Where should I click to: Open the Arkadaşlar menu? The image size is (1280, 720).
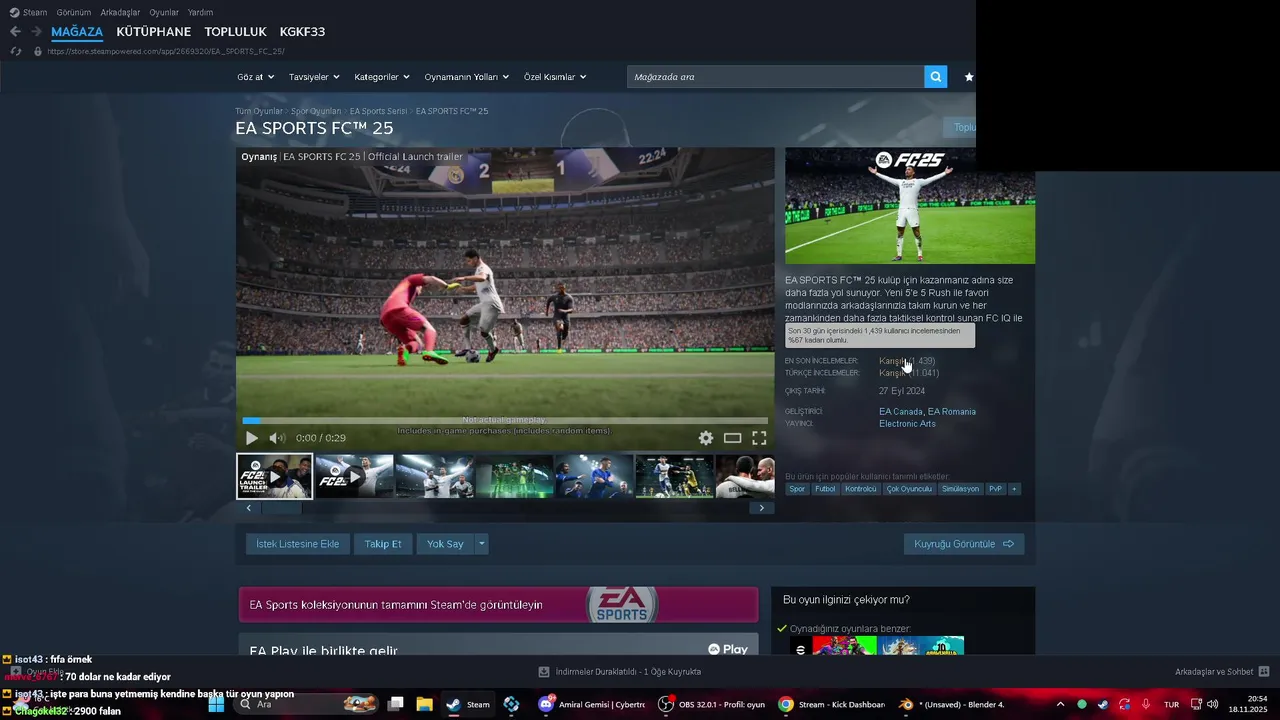pyautogui.click(x=121, y=12)
